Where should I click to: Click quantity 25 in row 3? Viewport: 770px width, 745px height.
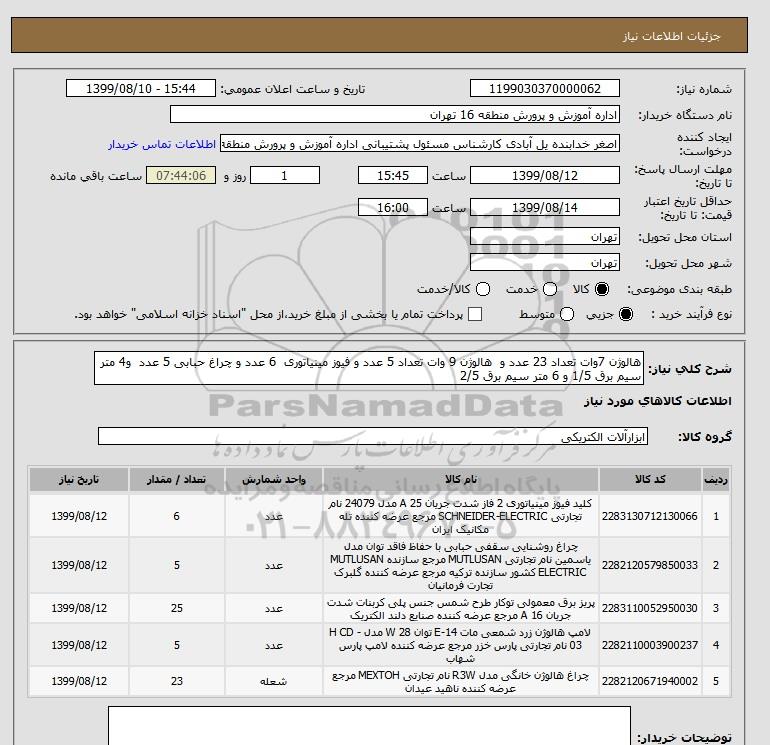pyautogui.click(x=177, y=608)
